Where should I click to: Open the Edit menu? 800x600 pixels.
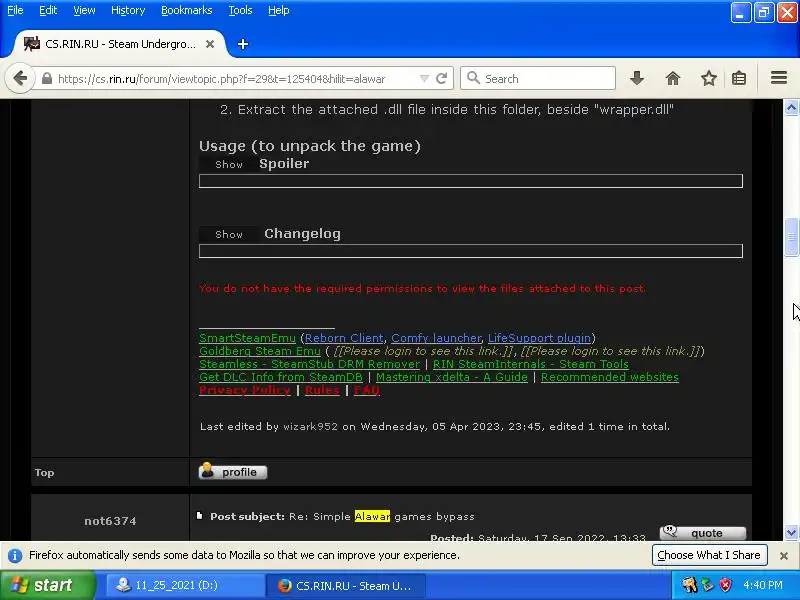(48, 10)
